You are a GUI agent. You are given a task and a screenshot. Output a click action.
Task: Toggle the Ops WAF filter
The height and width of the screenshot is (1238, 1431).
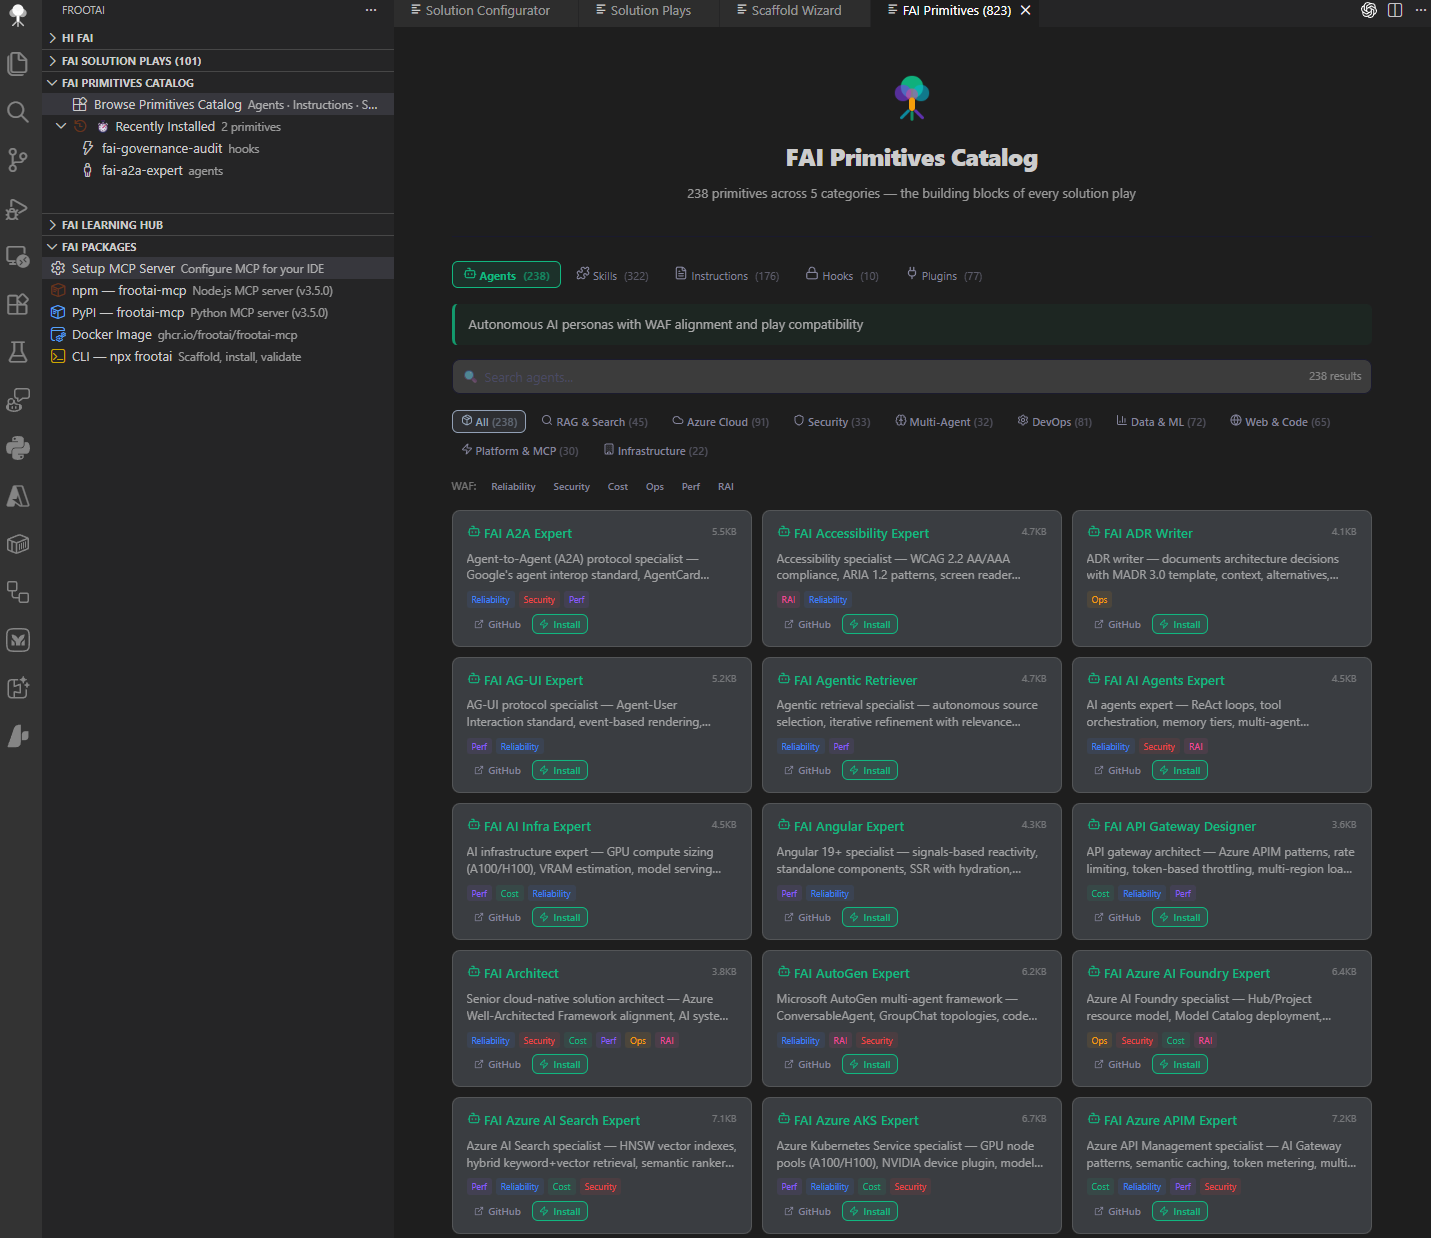coord(655,487)
